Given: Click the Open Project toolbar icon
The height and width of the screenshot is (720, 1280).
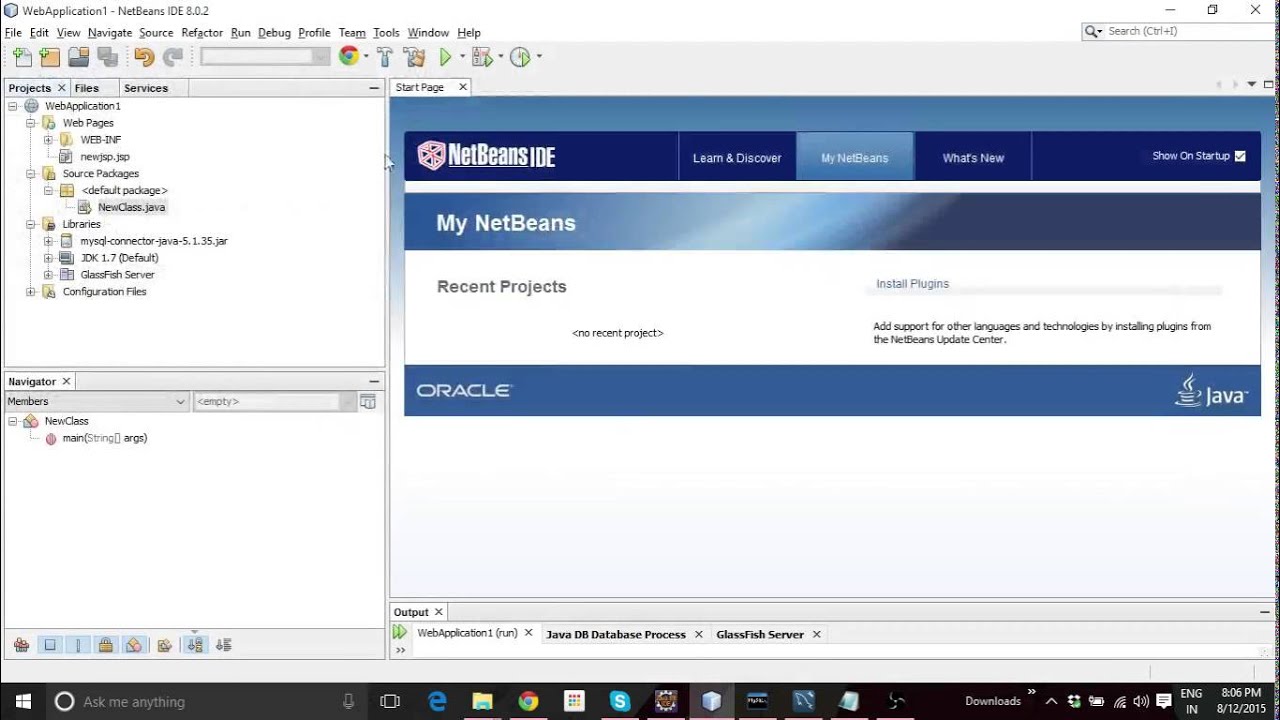Looking at the screenshot, I should 79,57.
